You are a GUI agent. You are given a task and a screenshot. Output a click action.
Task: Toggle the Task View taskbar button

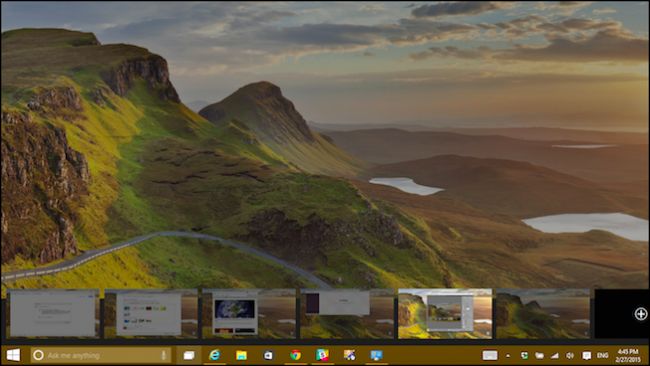point(189,355)
